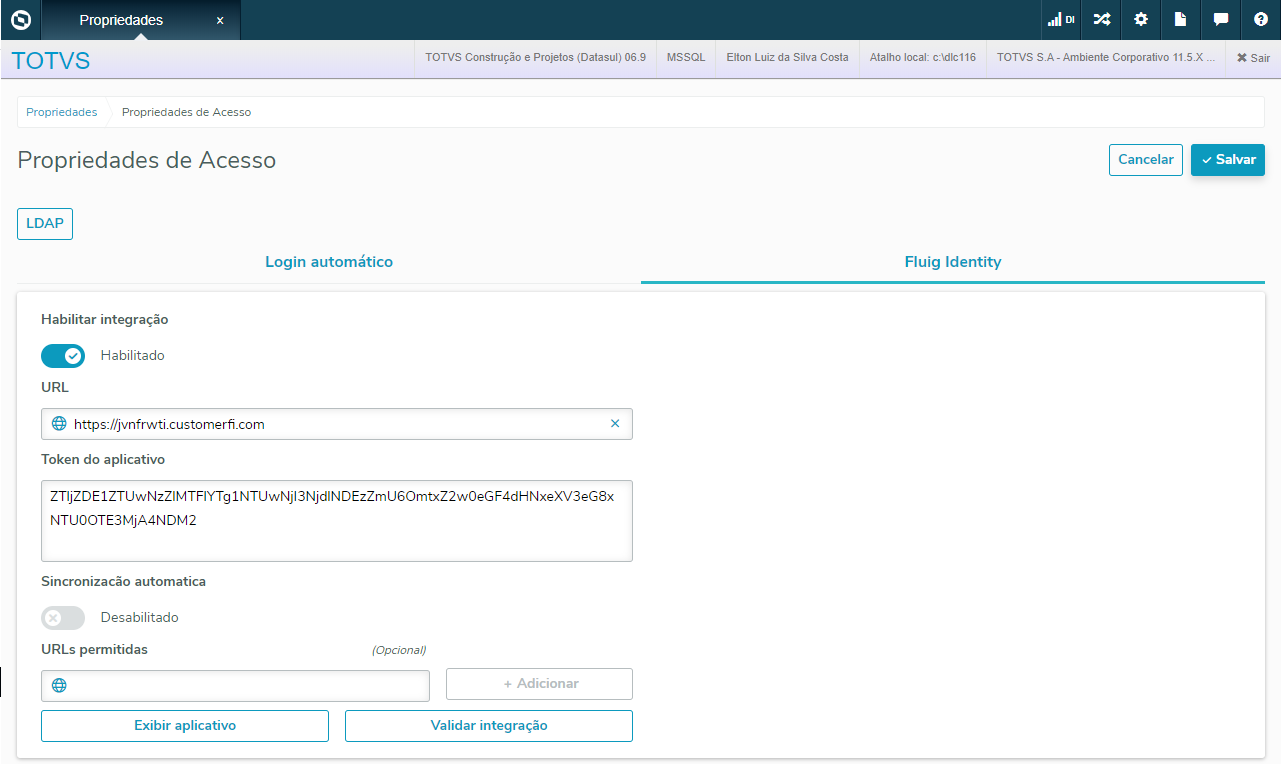Click Sair to log out
This screenshot has width=1281, height=764.
[1253, 58]
